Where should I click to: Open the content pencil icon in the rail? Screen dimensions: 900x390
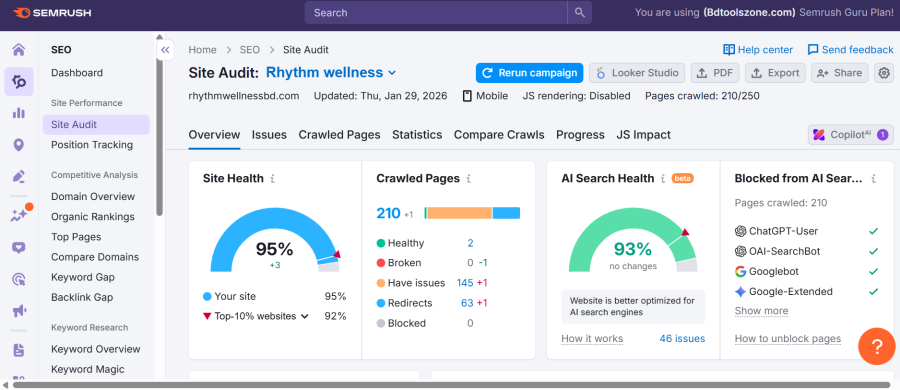pyautogui.click(x=18, y=176)
